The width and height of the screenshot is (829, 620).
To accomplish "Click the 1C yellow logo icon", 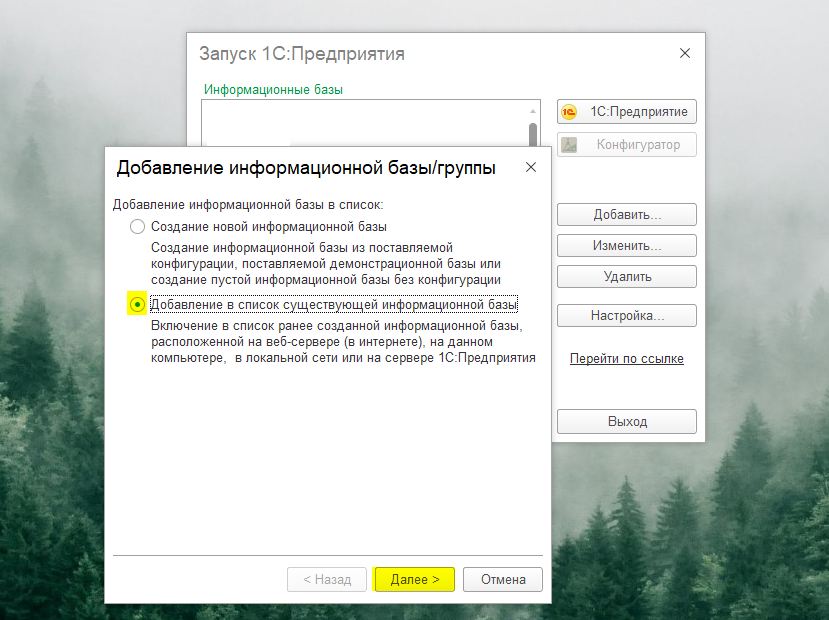I will [569, 112].
